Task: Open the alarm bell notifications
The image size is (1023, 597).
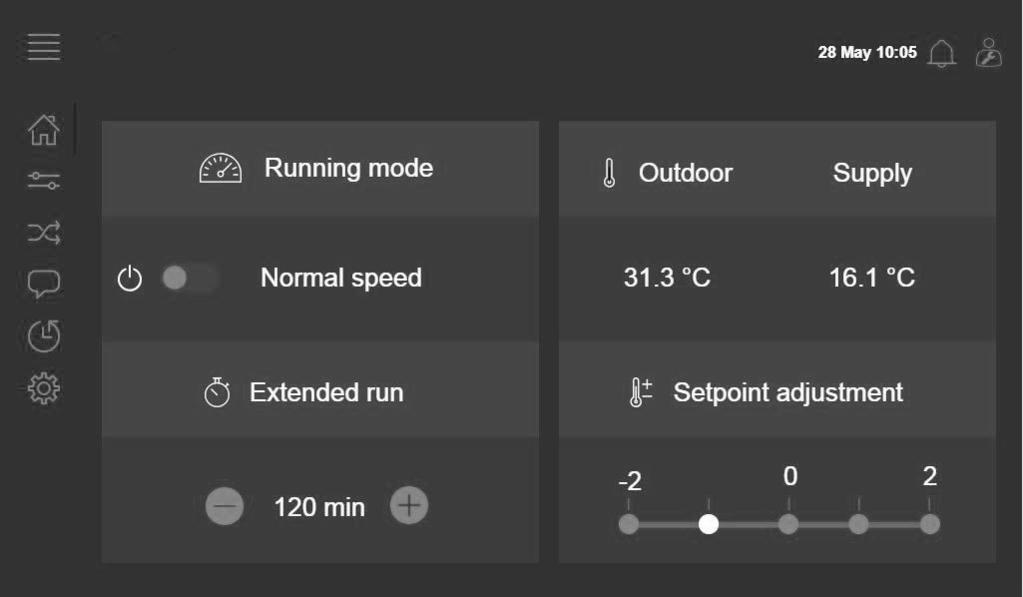Action: [941, 53]
